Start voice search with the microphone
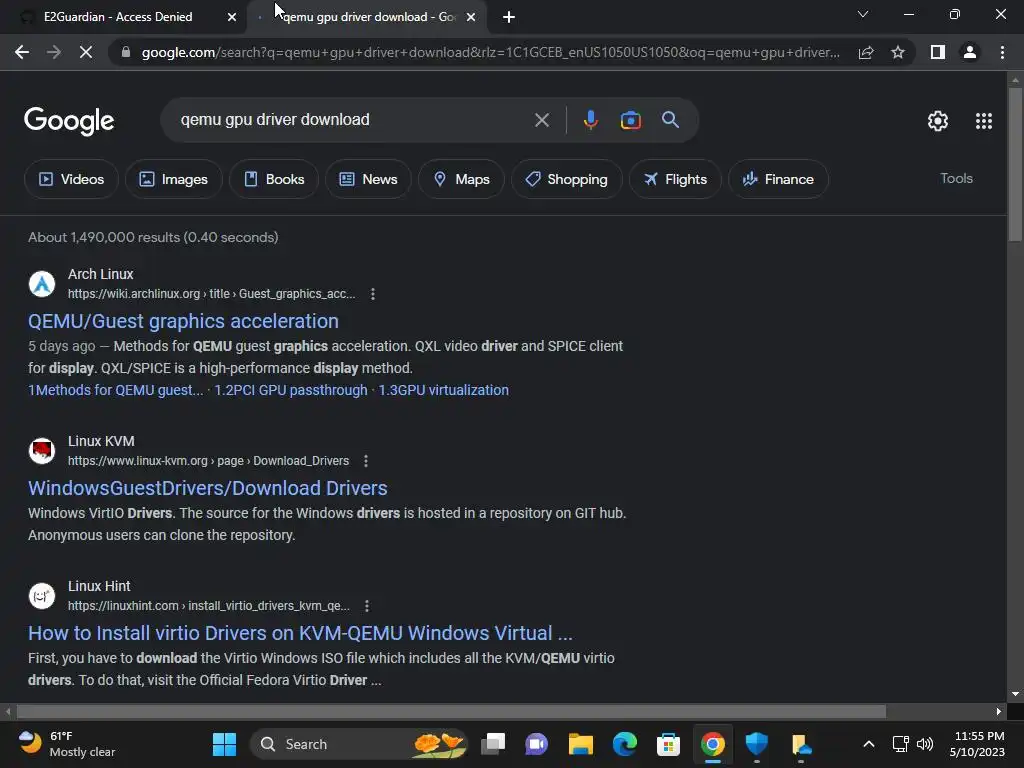 tap(590, 120)
